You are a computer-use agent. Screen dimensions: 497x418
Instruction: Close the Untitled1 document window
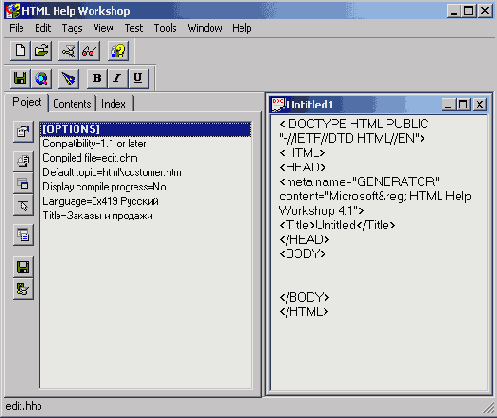(x=480, y=105)
